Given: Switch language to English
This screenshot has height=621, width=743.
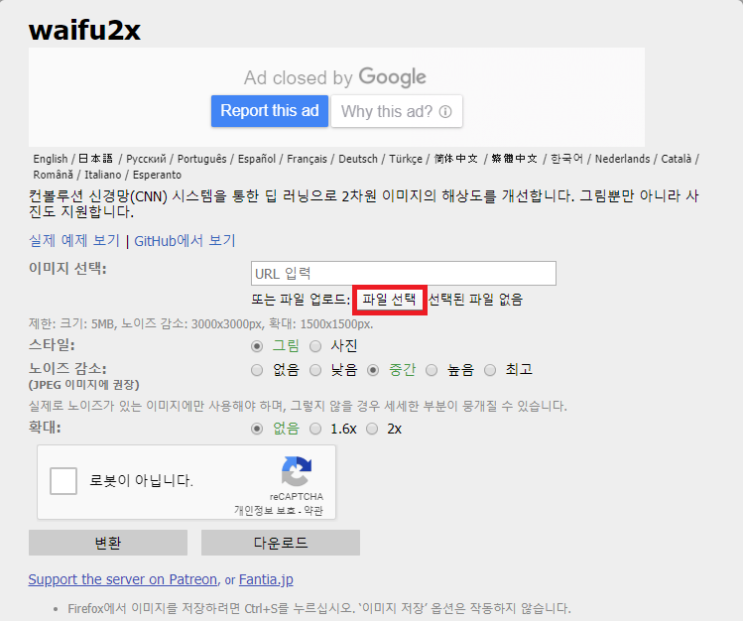Looking at the screenshot, I should 51,159.
